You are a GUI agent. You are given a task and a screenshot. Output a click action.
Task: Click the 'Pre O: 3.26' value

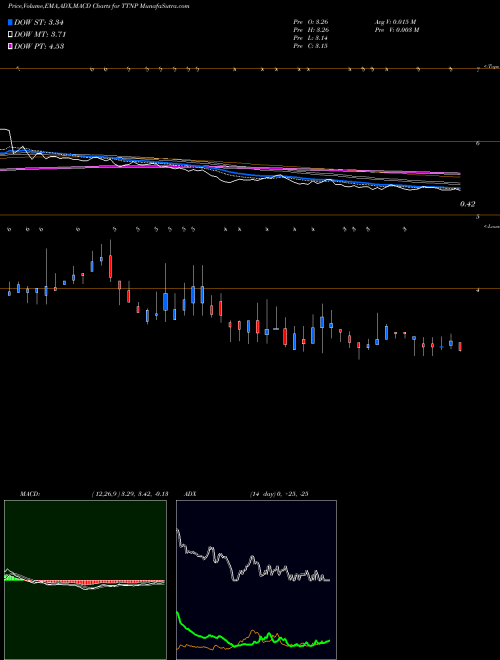(x=311, y=21)
